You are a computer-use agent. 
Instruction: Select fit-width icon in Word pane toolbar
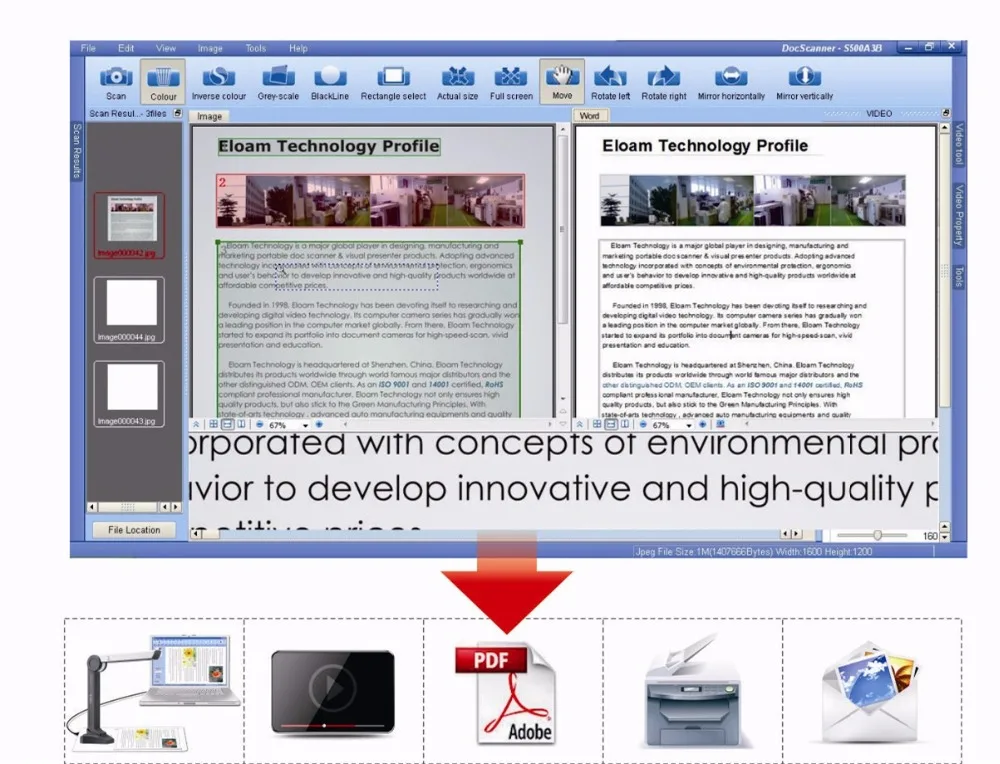611,424
